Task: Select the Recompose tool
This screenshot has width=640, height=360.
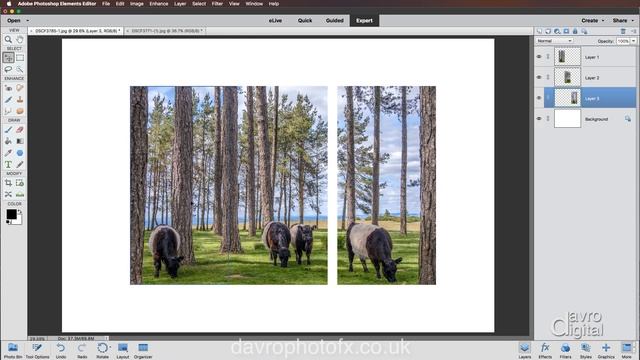Action: pyautogui.click(x=20, y=183)
